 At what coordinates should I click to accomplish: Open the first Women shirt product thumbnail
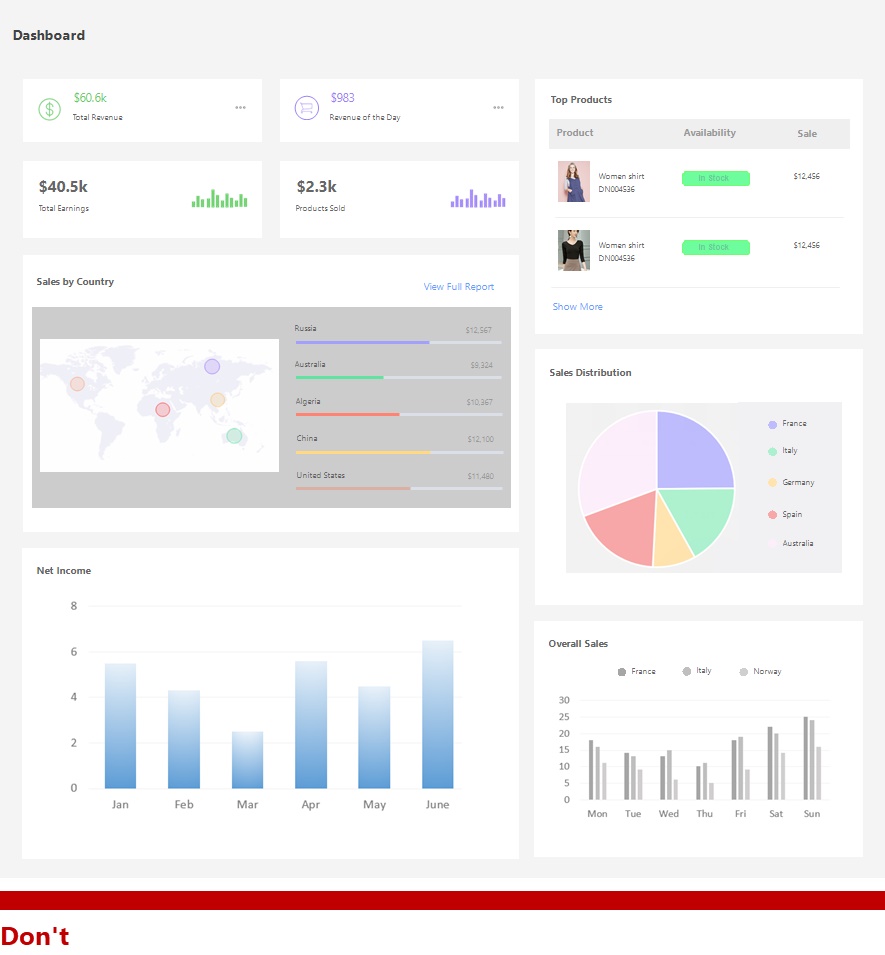[x=574, y=181]
